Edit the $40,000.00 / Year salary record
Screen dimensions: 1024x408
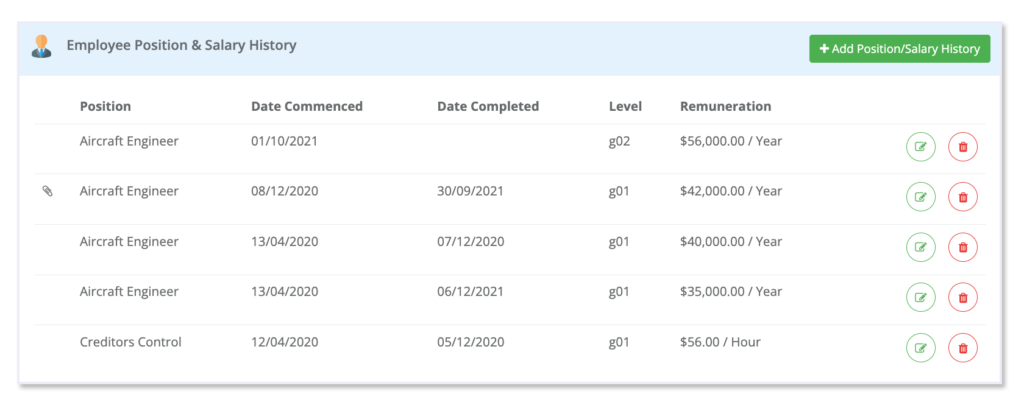pos(920,247)
